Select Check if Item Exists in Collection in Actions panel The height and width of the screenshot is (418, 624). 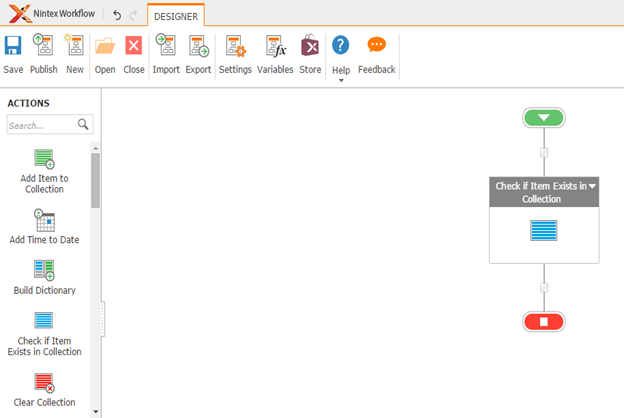click(x=44, y=334)
